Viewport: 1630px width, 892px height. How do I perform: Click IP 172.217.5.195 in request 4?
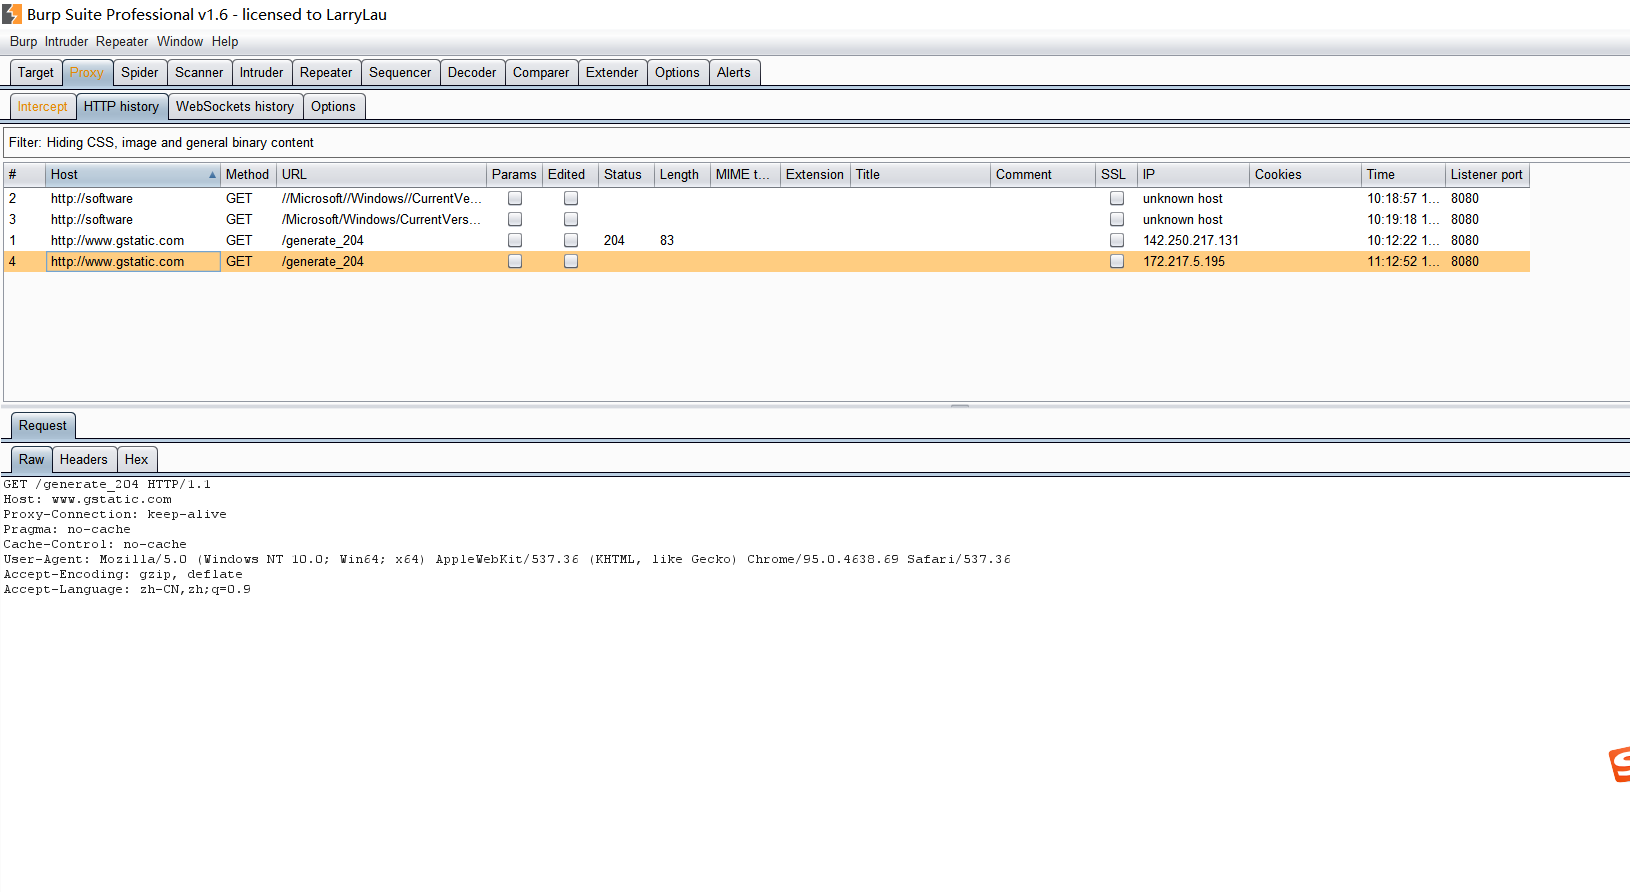click(1184, 261)
